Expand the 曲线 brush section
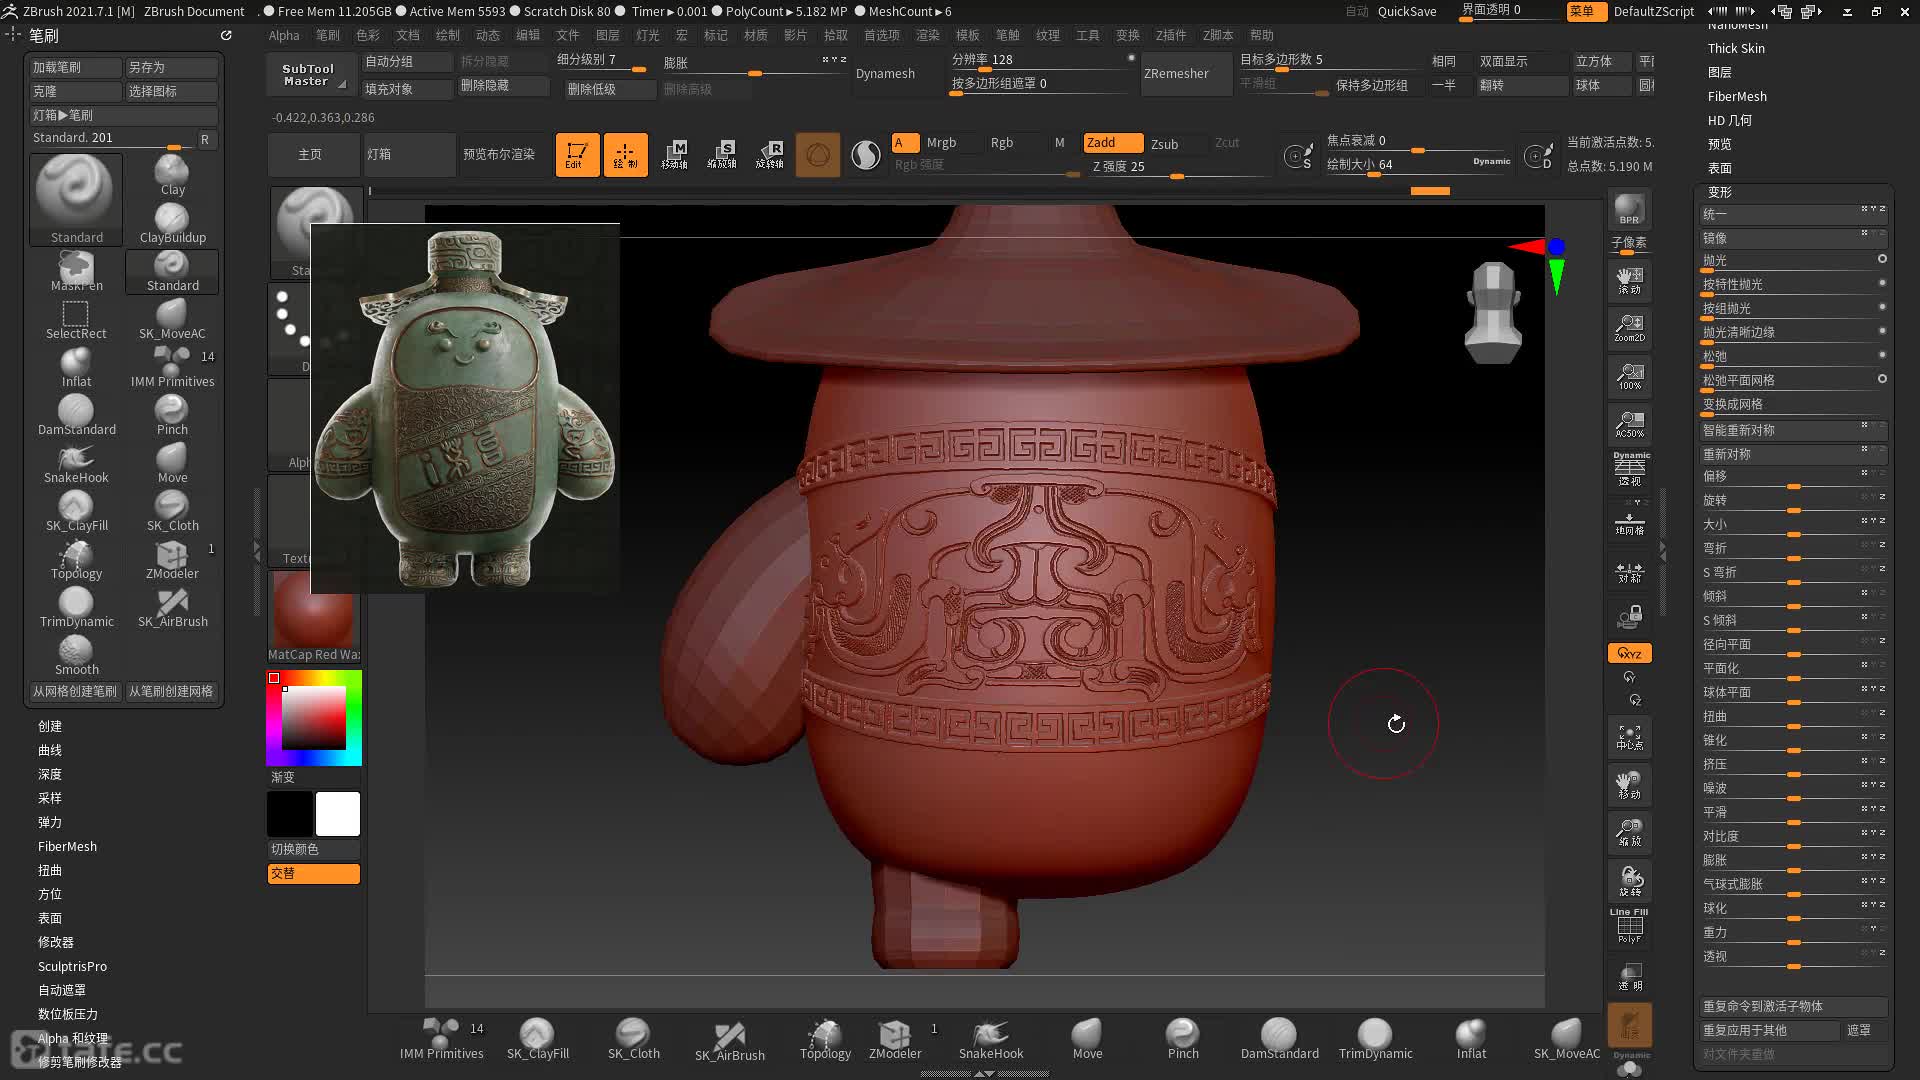 click(50, 750)
